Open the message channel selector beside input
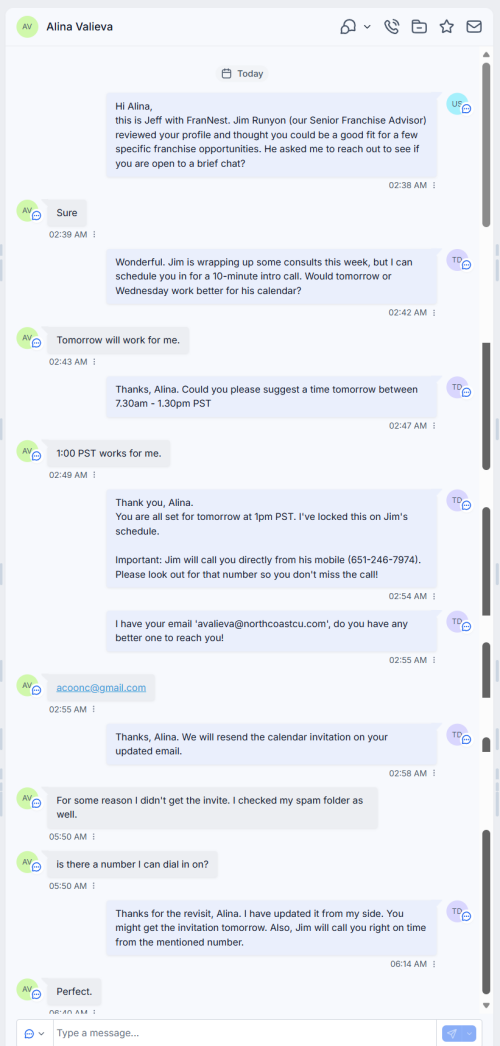500x1046 pixels. [x=35, y=1033]
